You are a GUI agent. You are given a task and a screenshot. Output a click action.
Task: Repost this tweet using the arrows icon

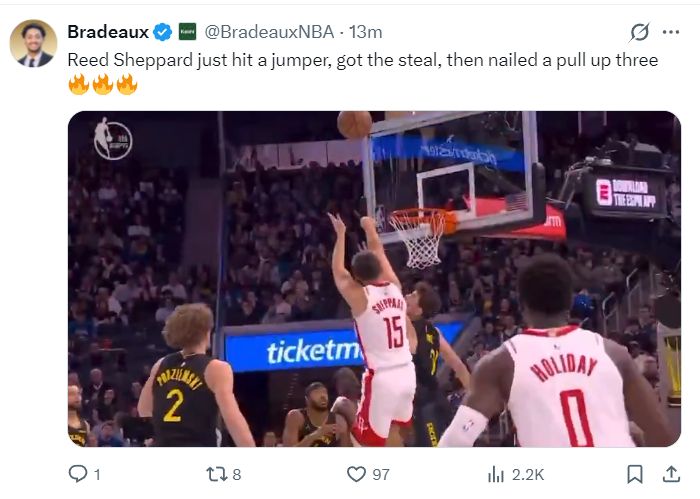pyautogui.click(x=215, y=474)
